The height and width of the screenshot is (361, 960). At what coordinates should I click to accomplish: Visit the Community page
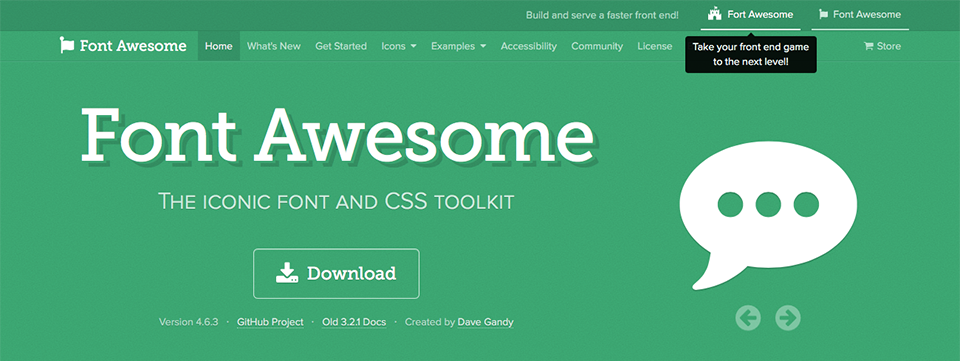pos(597,46)
